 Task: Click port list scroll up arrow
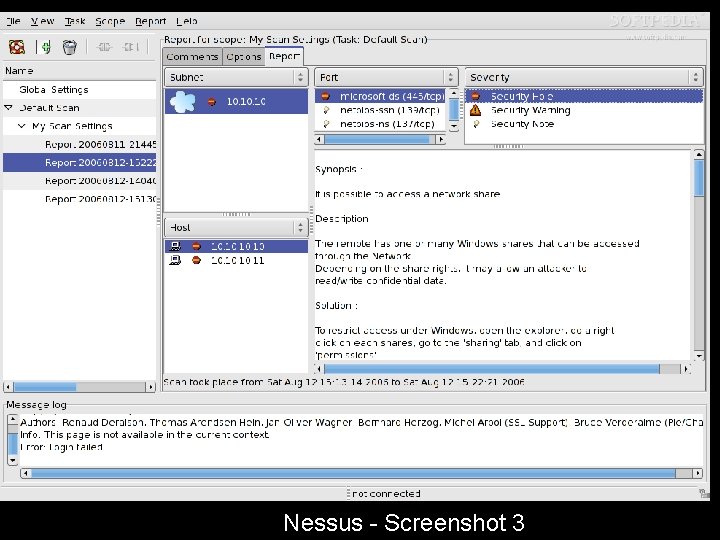[x=454, y=93]
